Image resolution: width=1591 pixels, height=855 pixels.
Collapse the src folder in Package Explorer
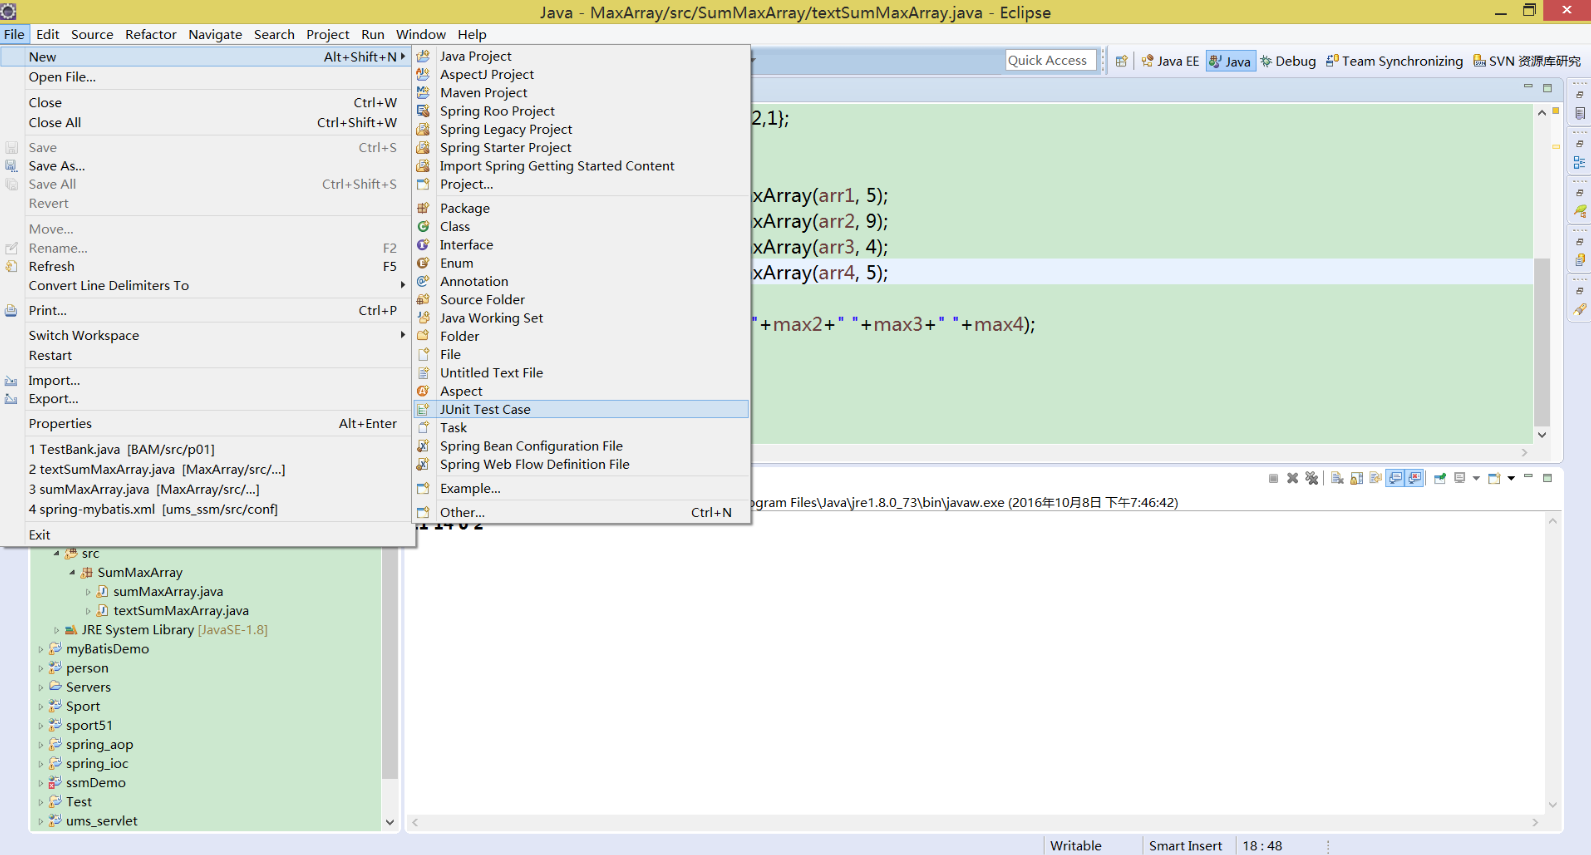tap(56, 553)
